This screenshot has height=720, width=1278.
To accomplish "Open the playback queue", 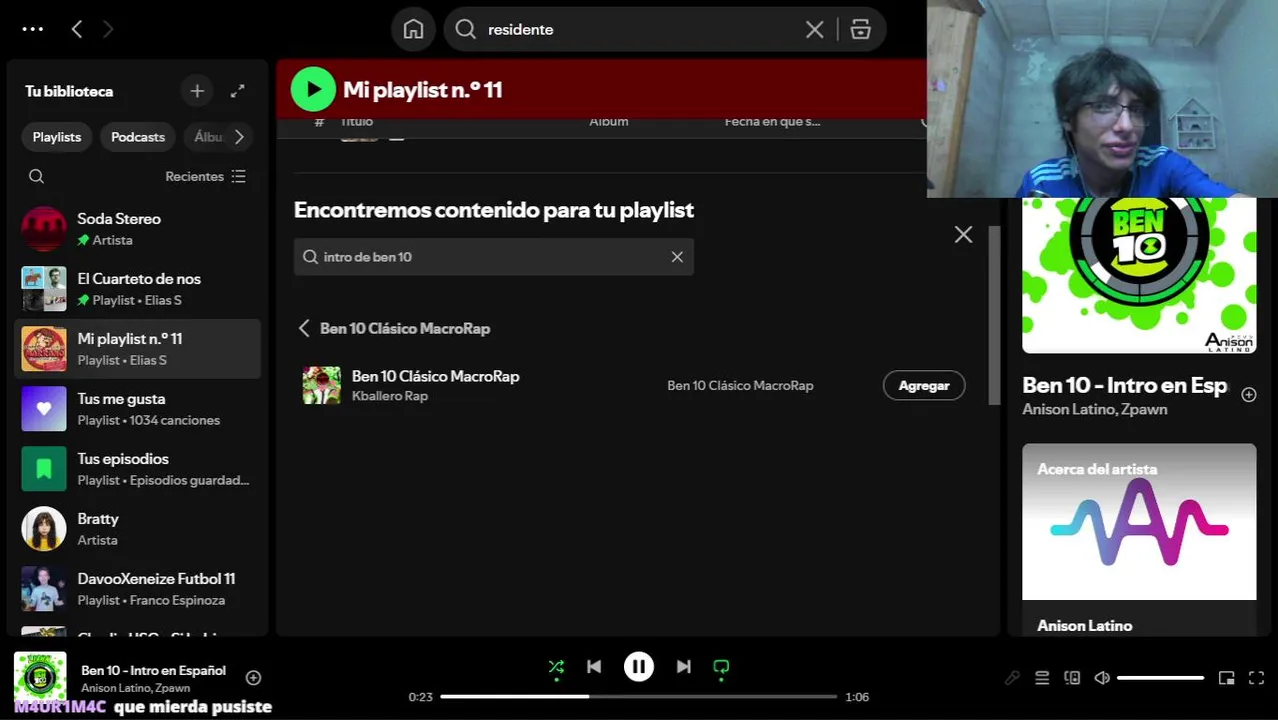I will tap(1042, 678).
